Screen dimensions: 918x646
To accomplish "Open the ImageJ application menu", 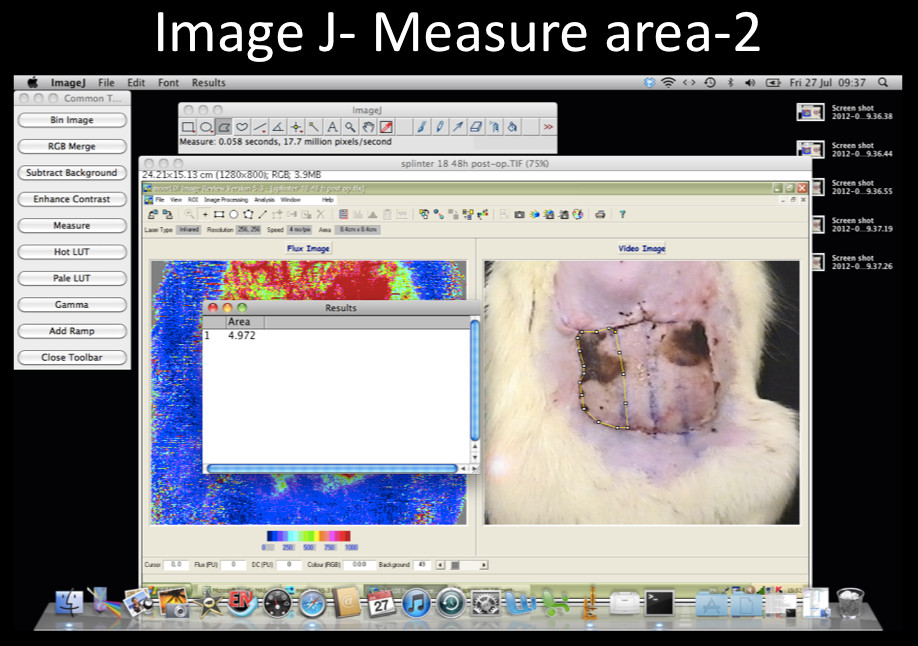I will coord(68,83).
